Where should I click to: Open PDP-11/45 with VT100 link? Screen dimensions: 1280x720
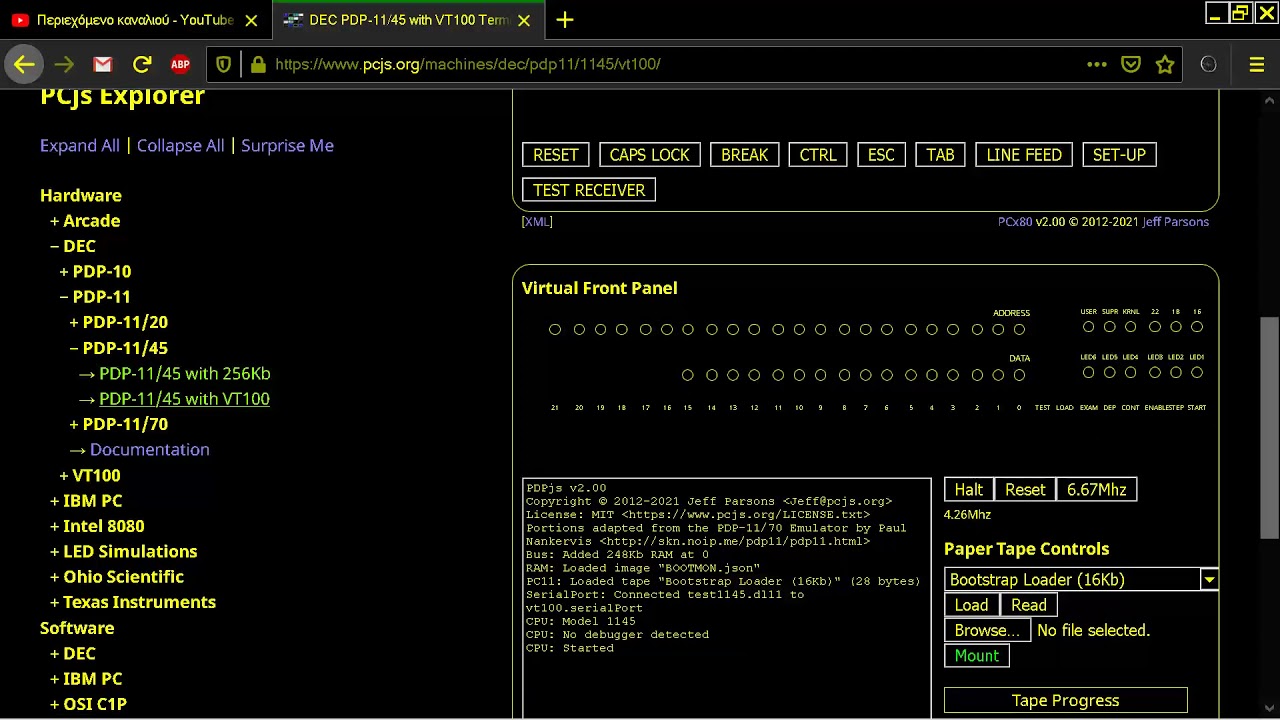(184, 399)
